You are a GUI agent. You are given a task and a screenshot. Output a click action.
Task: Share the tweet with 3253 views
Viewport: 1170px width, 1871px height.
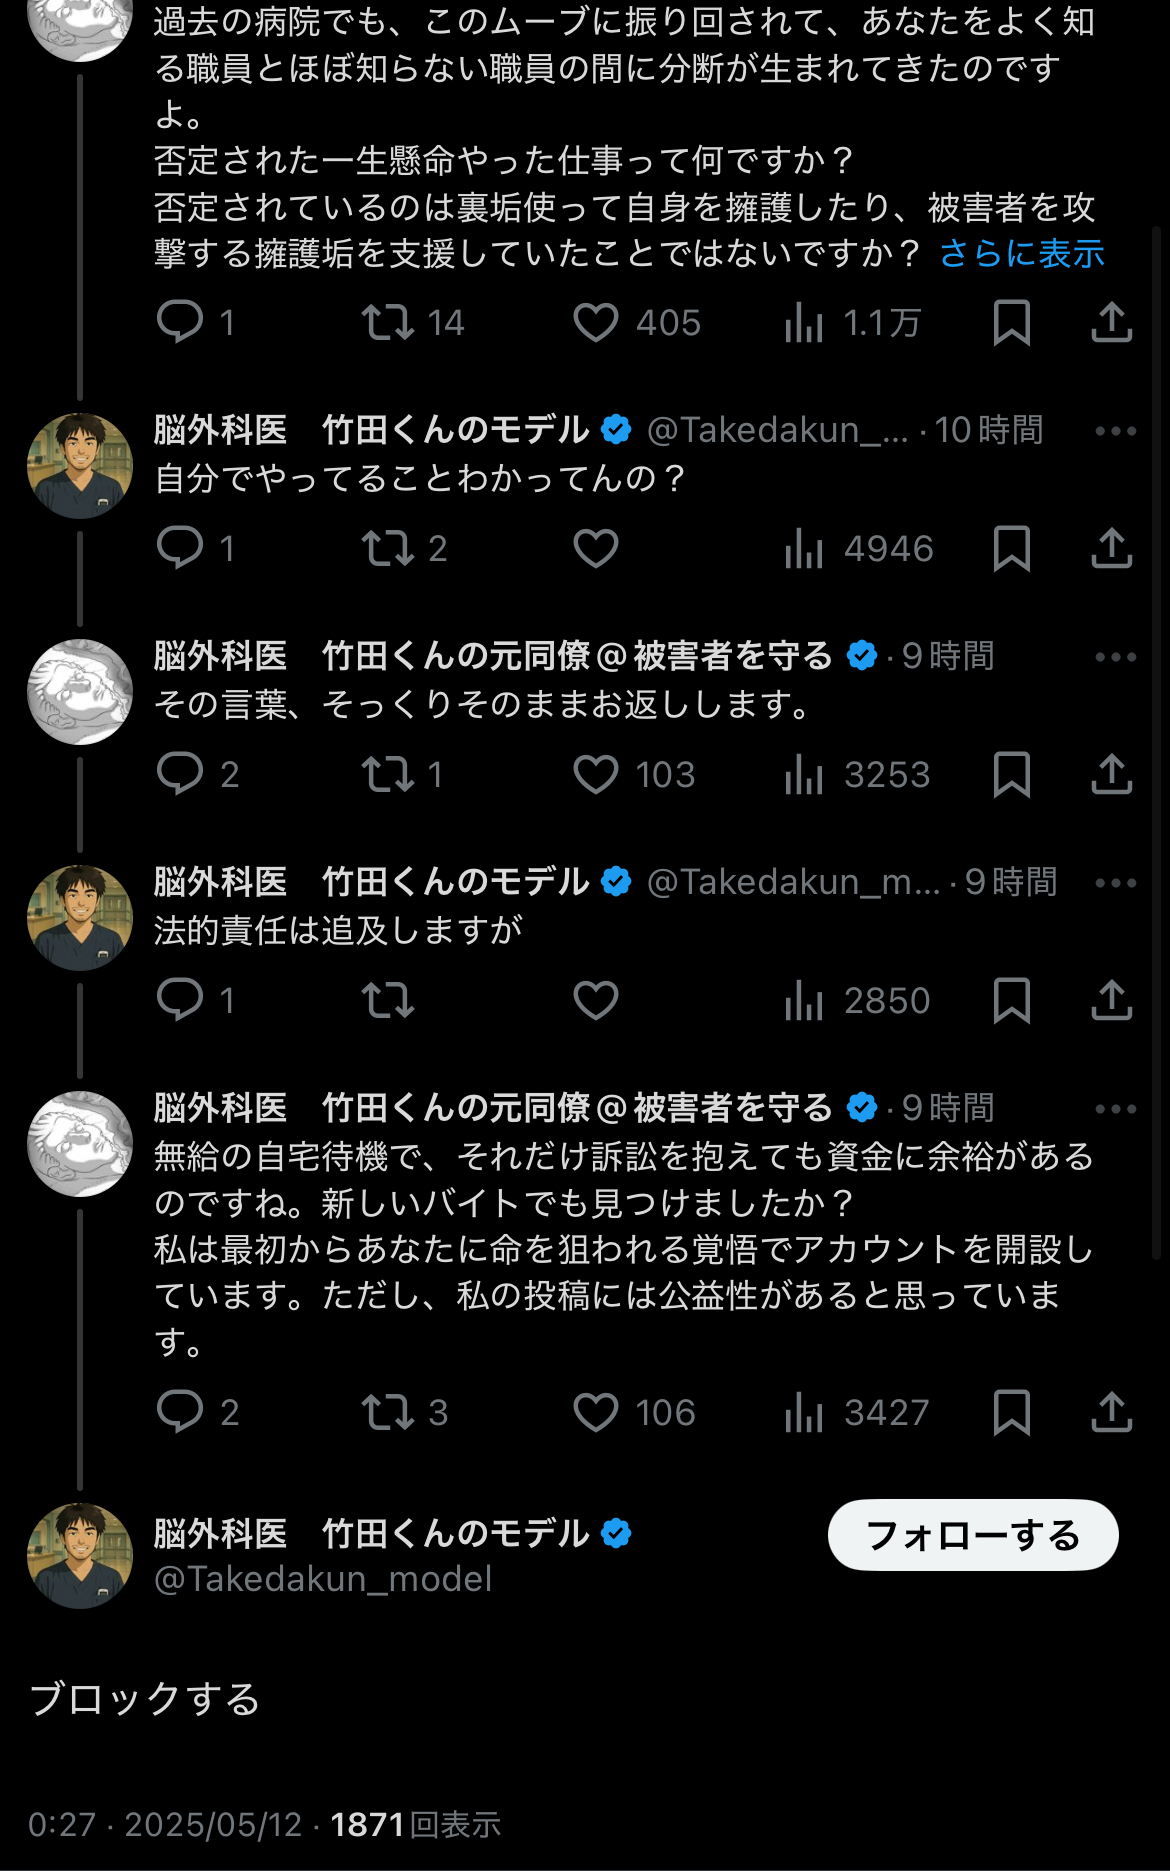1111,775
